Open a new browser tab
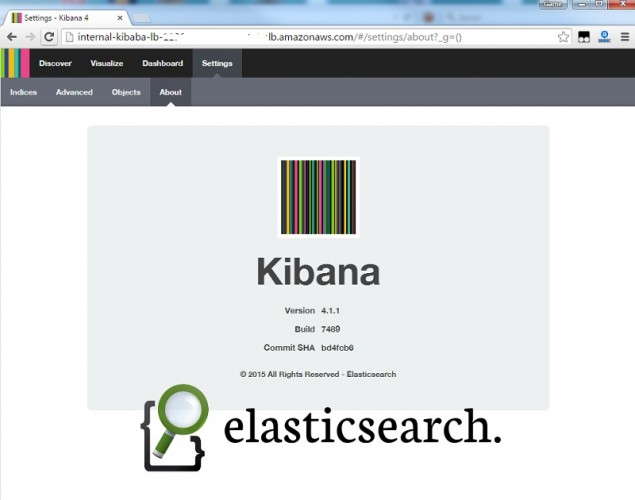This screenshot has width=635, height=500. click(x=141, y=18)
